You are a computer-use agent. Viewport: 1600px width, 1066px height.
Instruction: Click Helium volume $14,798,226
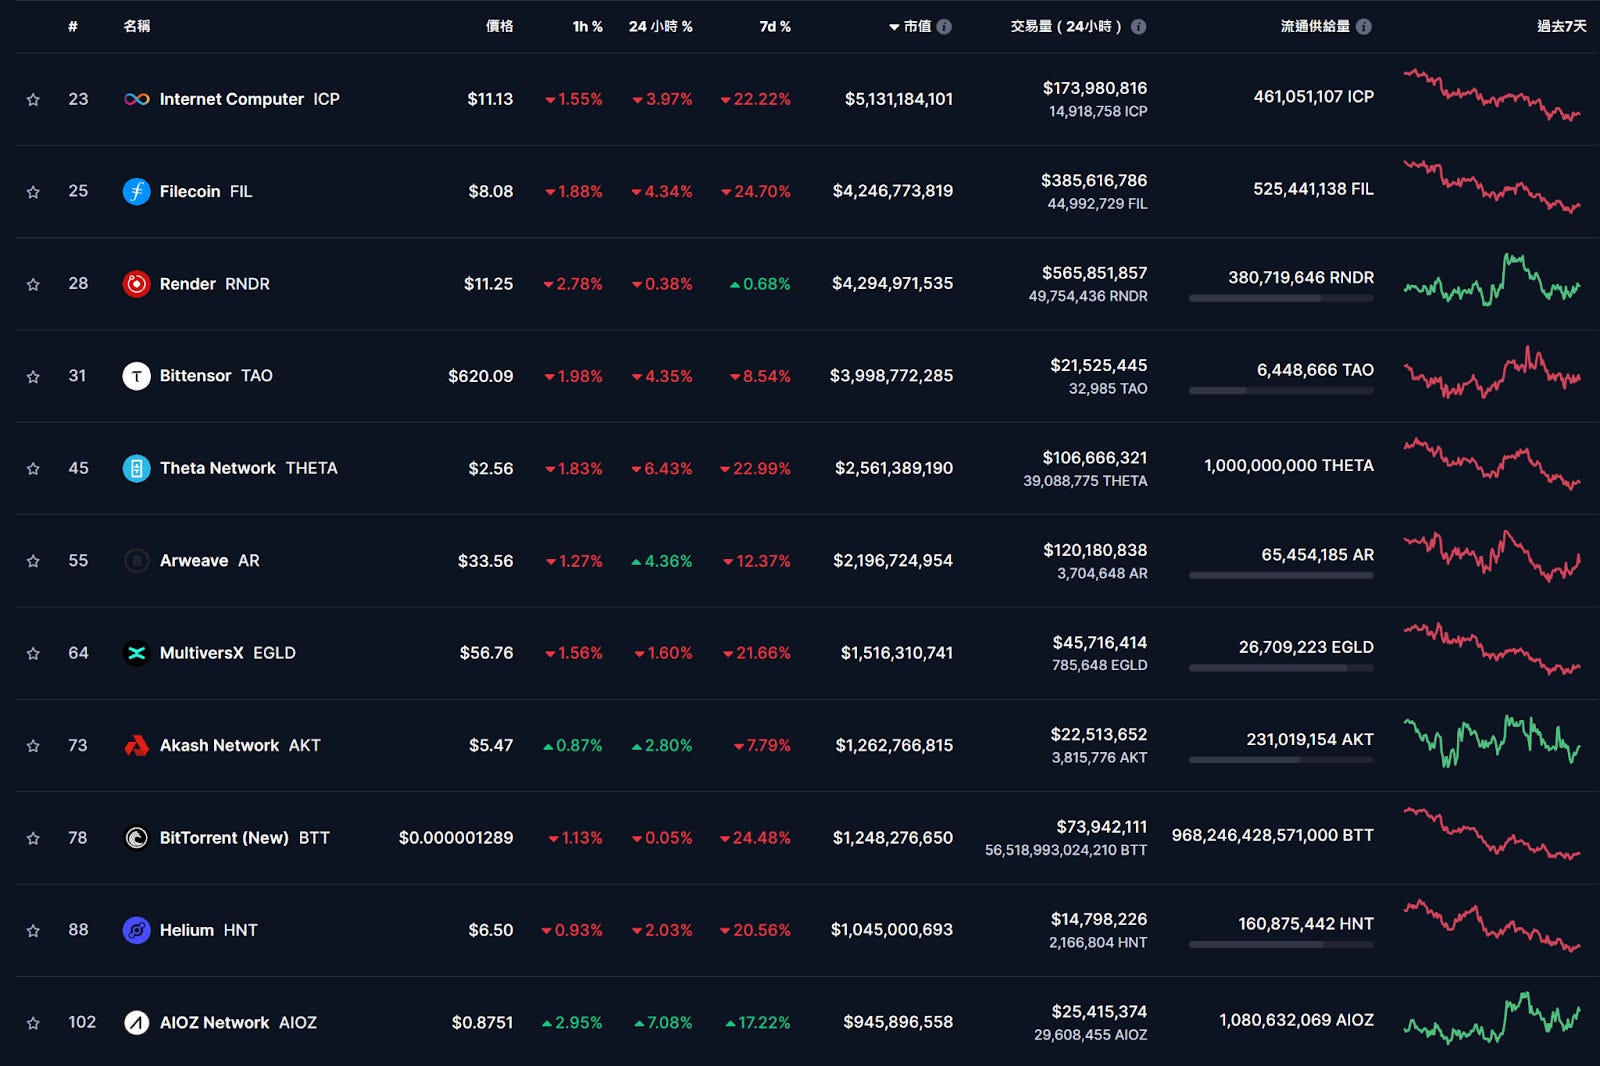(x=1099, y=919)
